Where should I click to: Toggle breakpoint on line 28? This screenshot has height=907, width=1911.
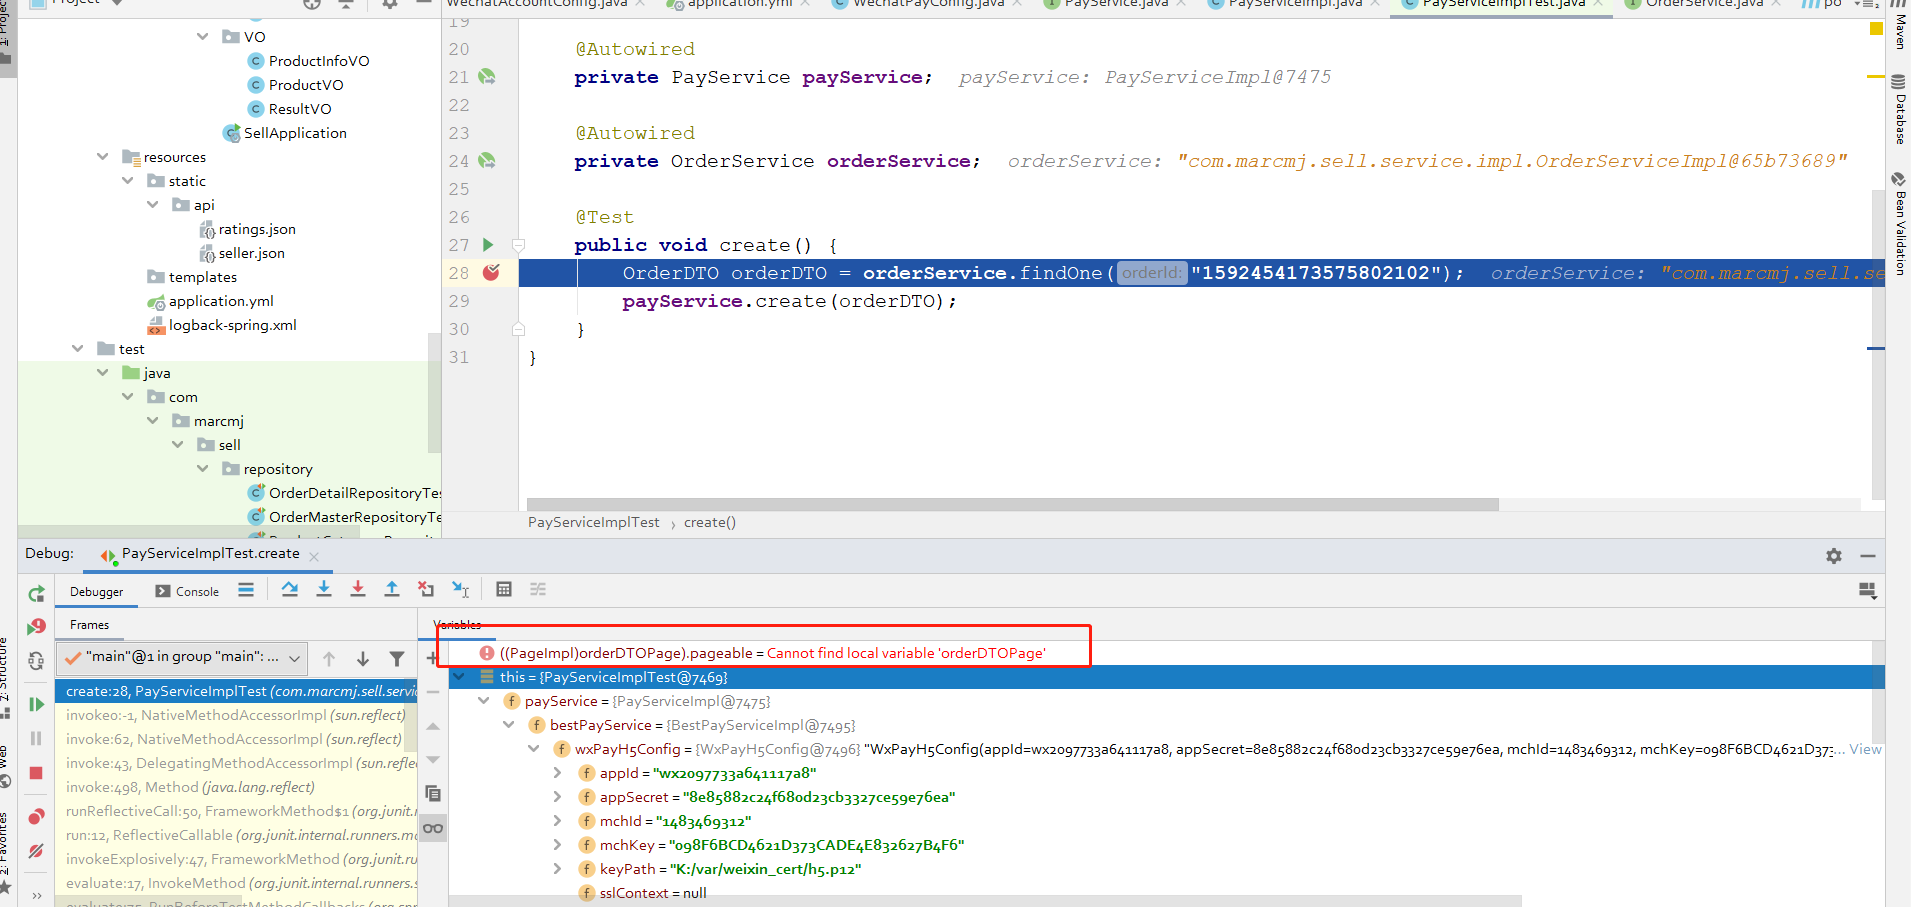[x=491, y=273]
